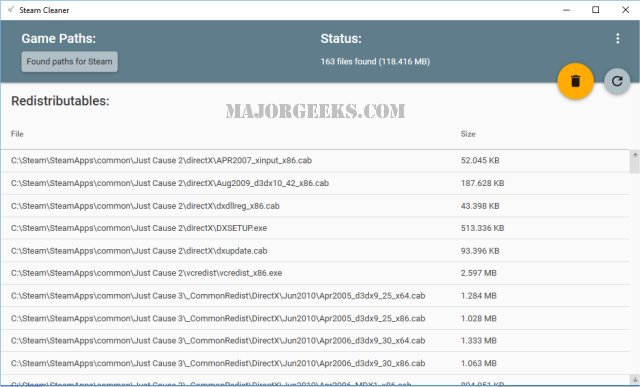Click the vertical scrollbar thumb
The image size is (640, 387).
(635, 167)
